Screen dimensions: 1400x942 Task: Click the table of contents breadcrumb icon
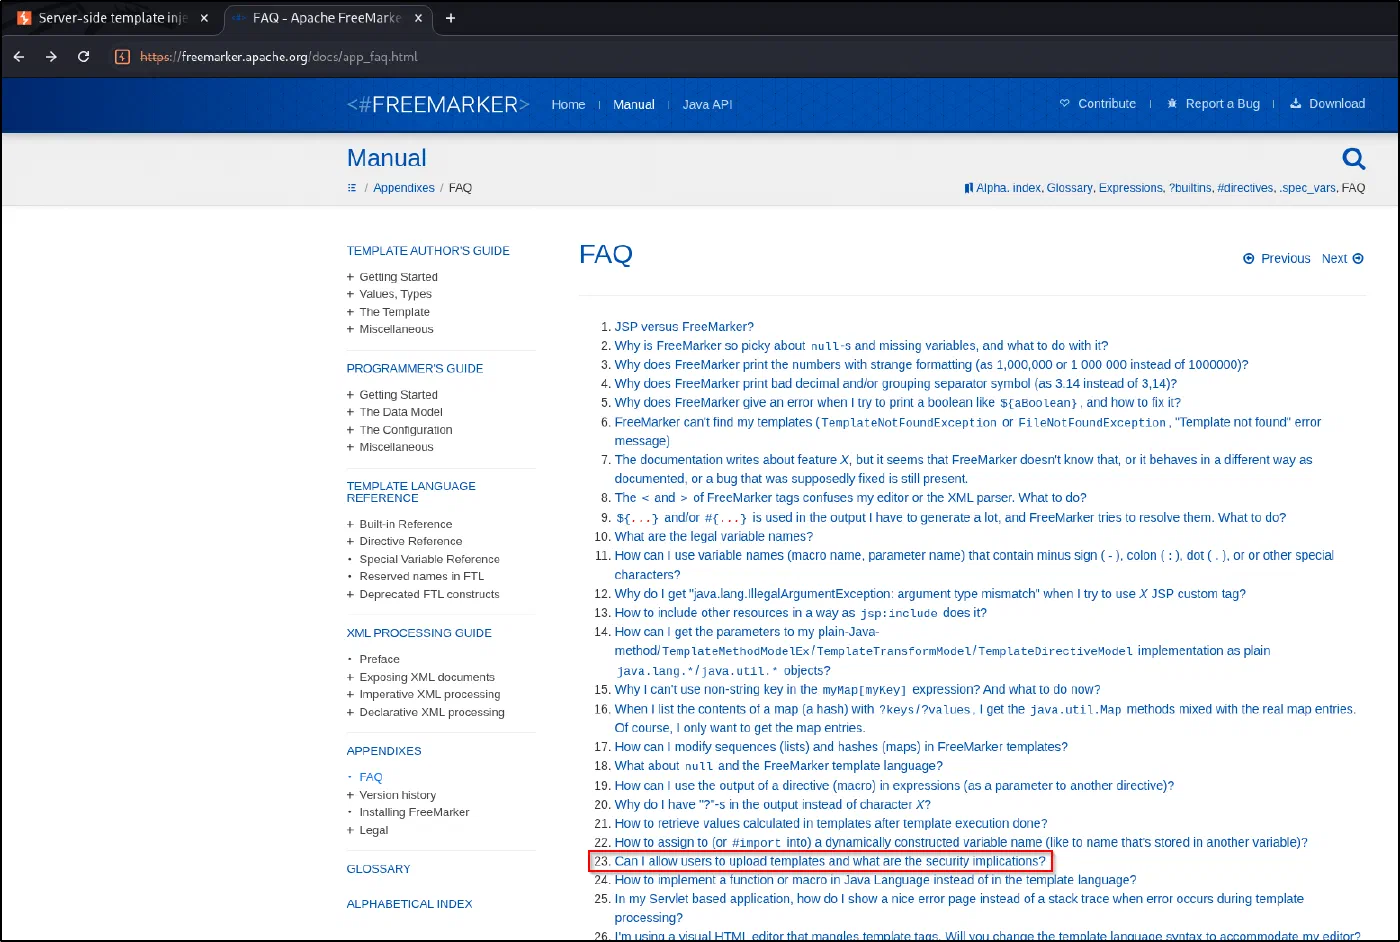(x=352, y=188)
